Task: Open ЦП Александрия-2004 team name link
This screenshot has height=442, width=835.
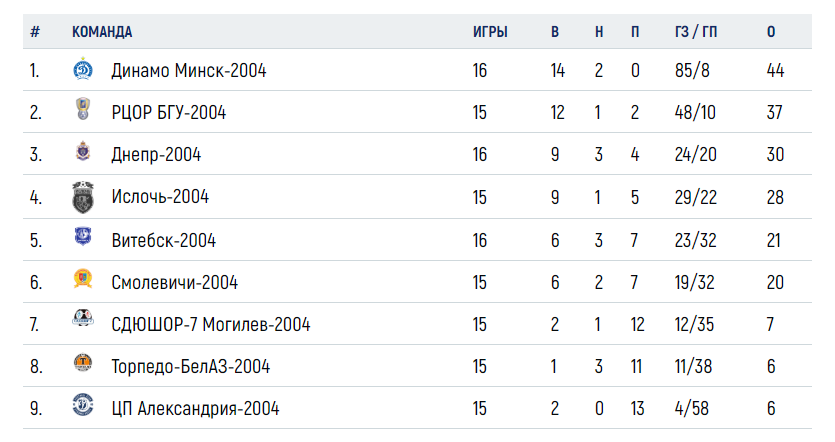Action: pyautogui.click(x=195, y=408)
